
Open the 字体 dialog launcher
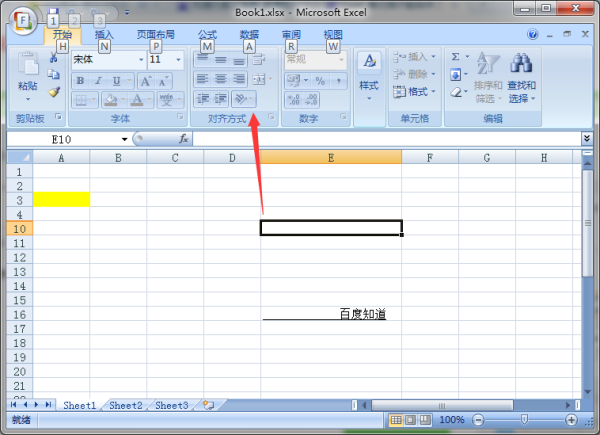(180, 116)
